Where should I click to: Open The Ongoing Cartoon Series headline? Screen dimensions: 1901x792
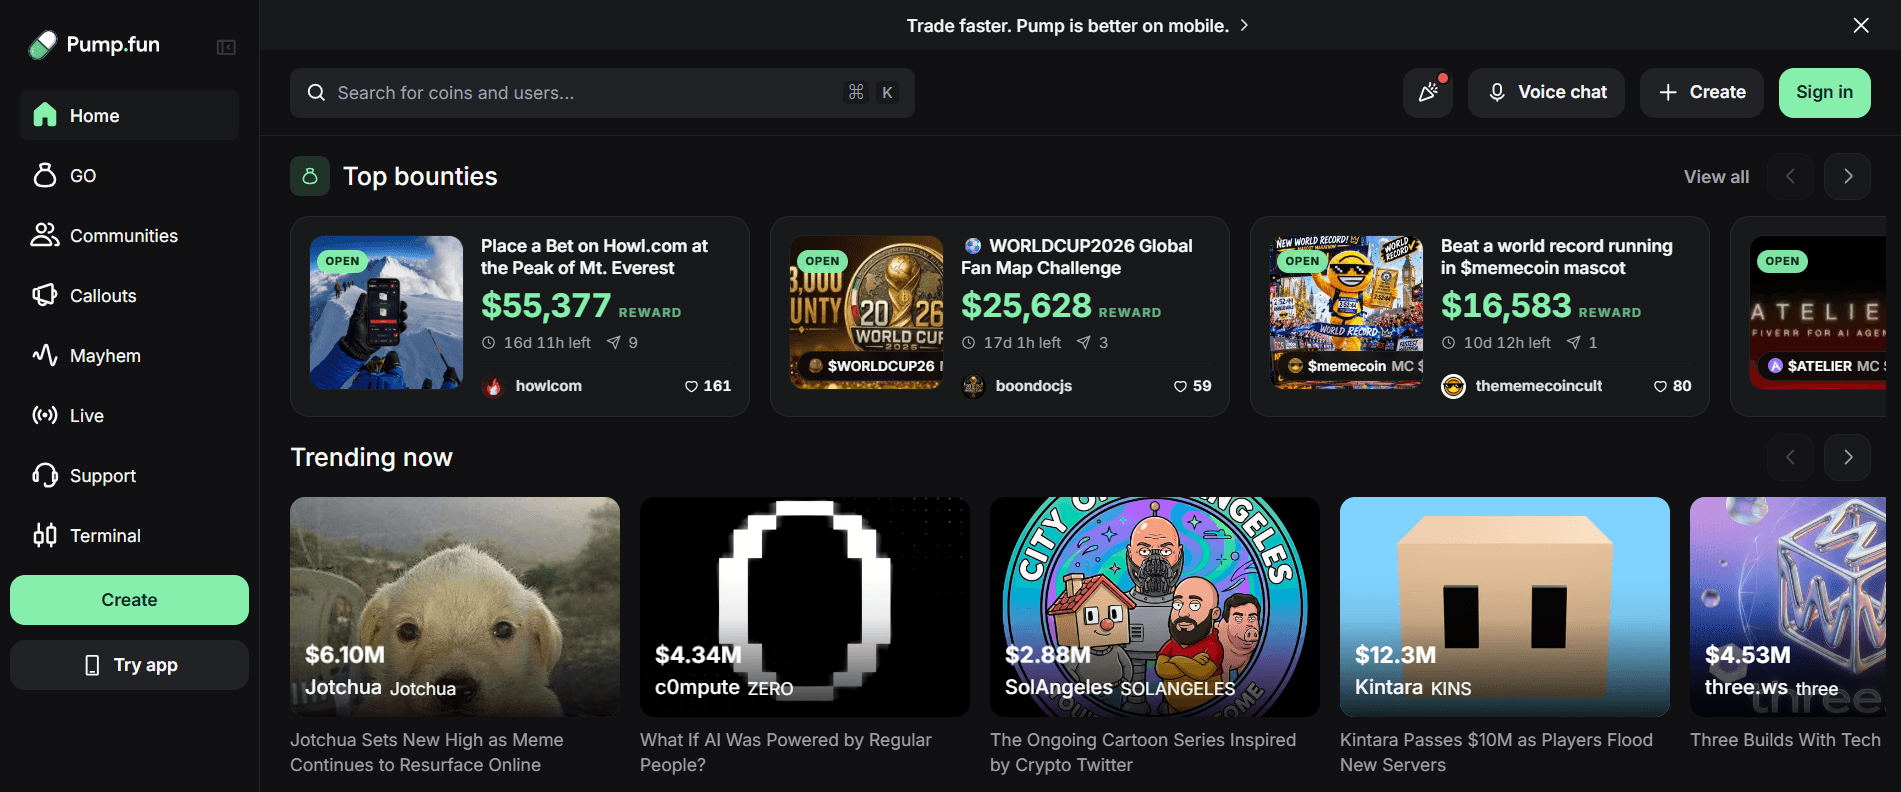pyautogui.click(x=1143, y=752)
